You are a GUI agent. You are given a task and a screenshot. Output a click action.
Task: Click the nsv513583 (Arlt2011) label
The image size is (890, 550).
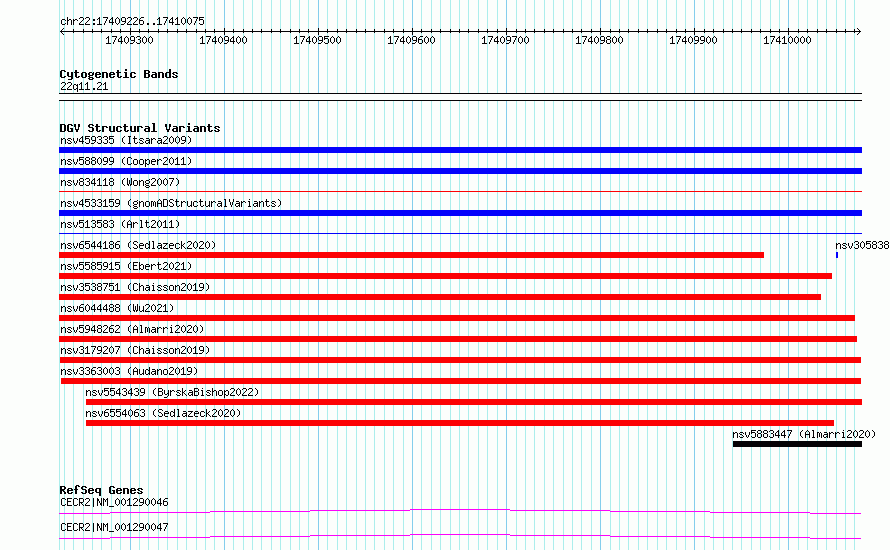coord(120,224)
